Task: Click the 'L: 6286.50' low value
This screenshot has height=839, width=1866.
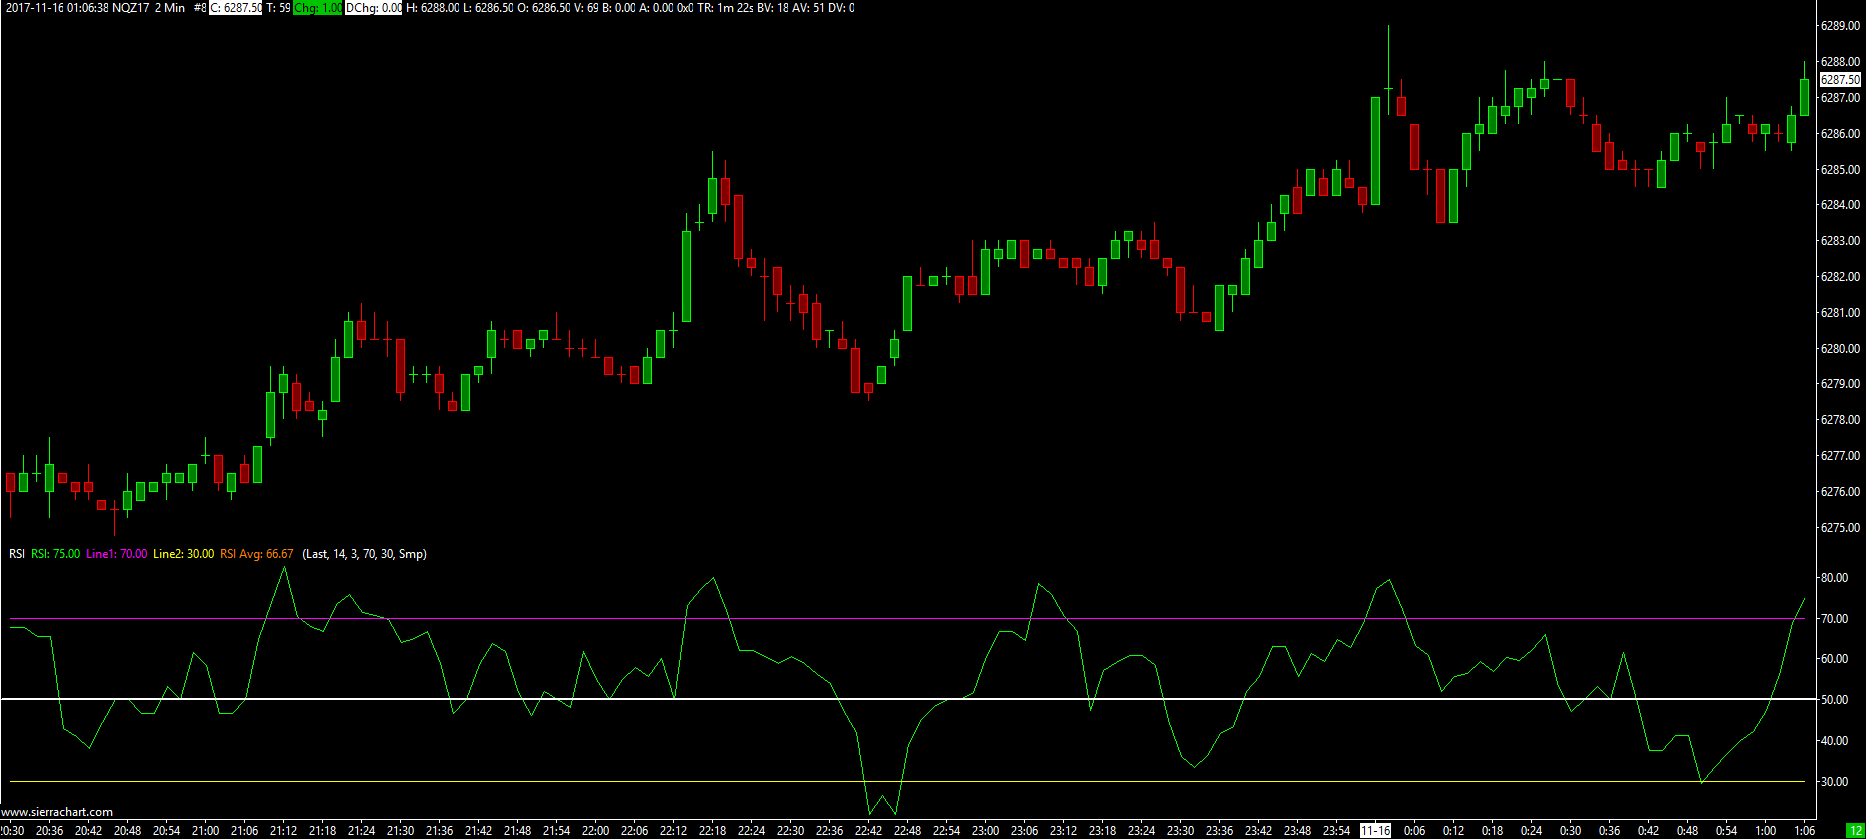Action: pos(488,8)
